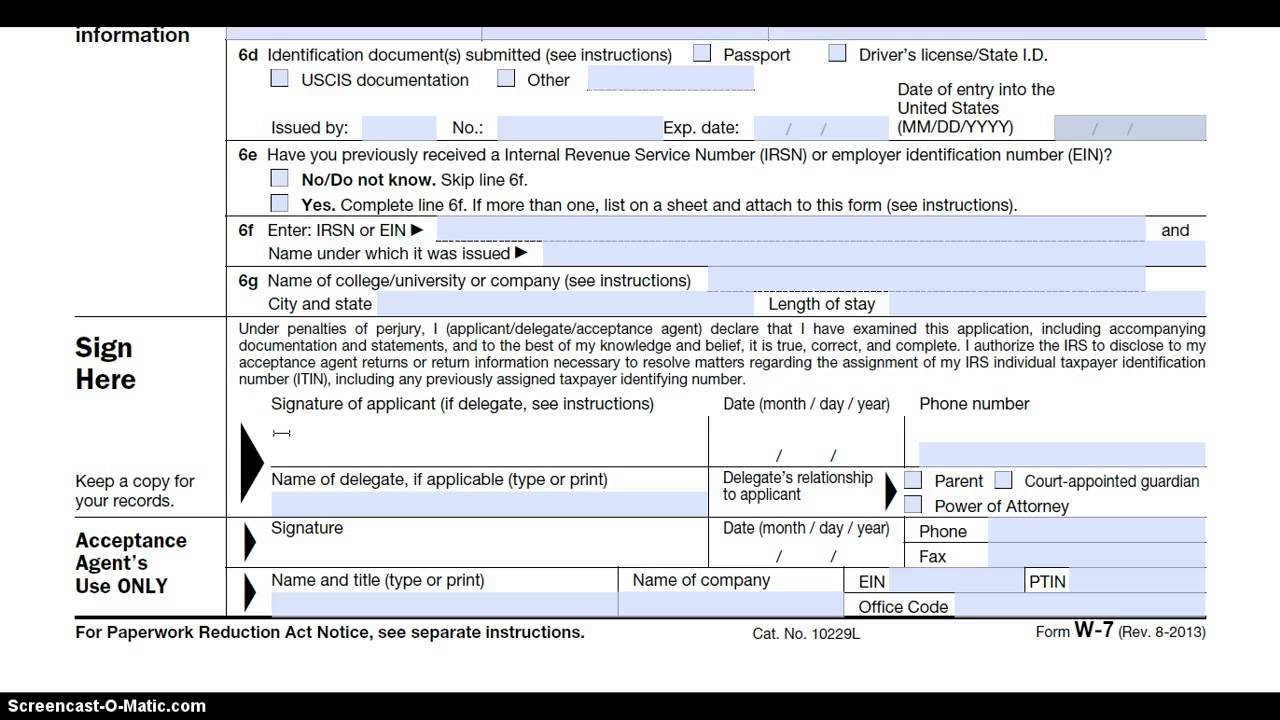The height and width of the screenshot is (720, 1280).
Task: Mark the Parent relationship checkbox
Action: tap(913, 480)
